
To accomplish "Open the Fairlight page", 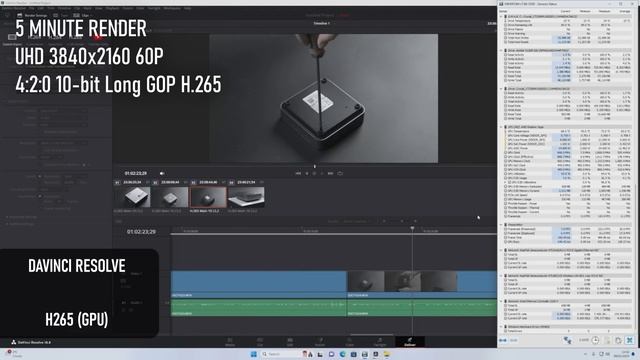I will (380, 342).
